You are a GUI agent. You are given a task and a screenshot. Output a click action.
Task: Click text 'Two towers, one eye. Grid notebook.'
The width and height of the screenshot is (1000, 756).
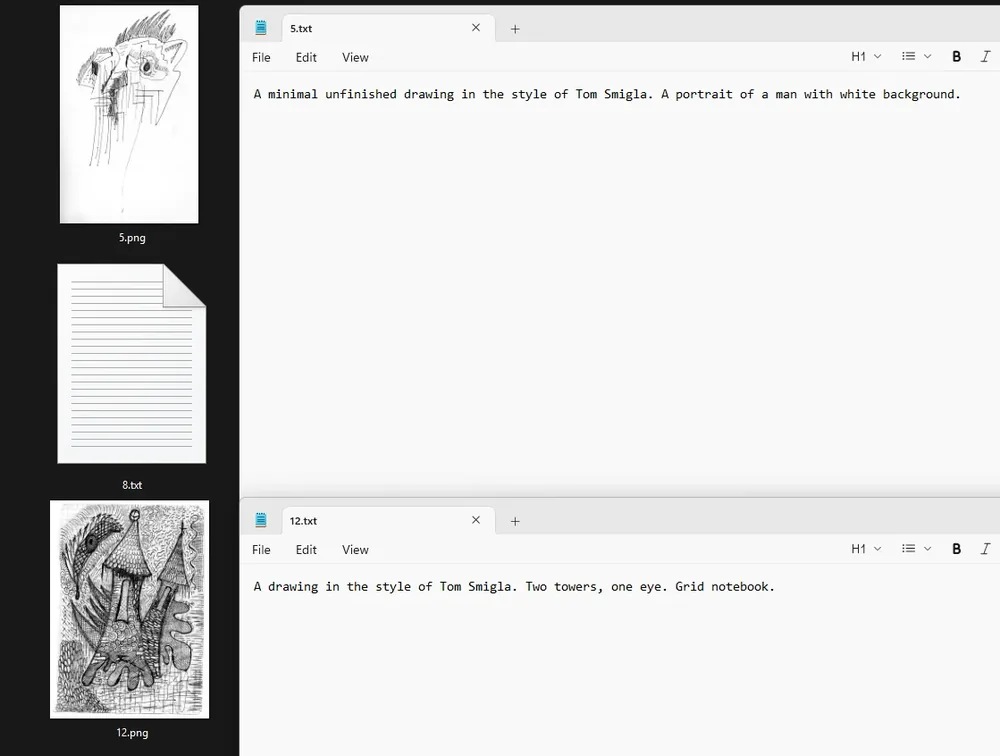(650, 587)
